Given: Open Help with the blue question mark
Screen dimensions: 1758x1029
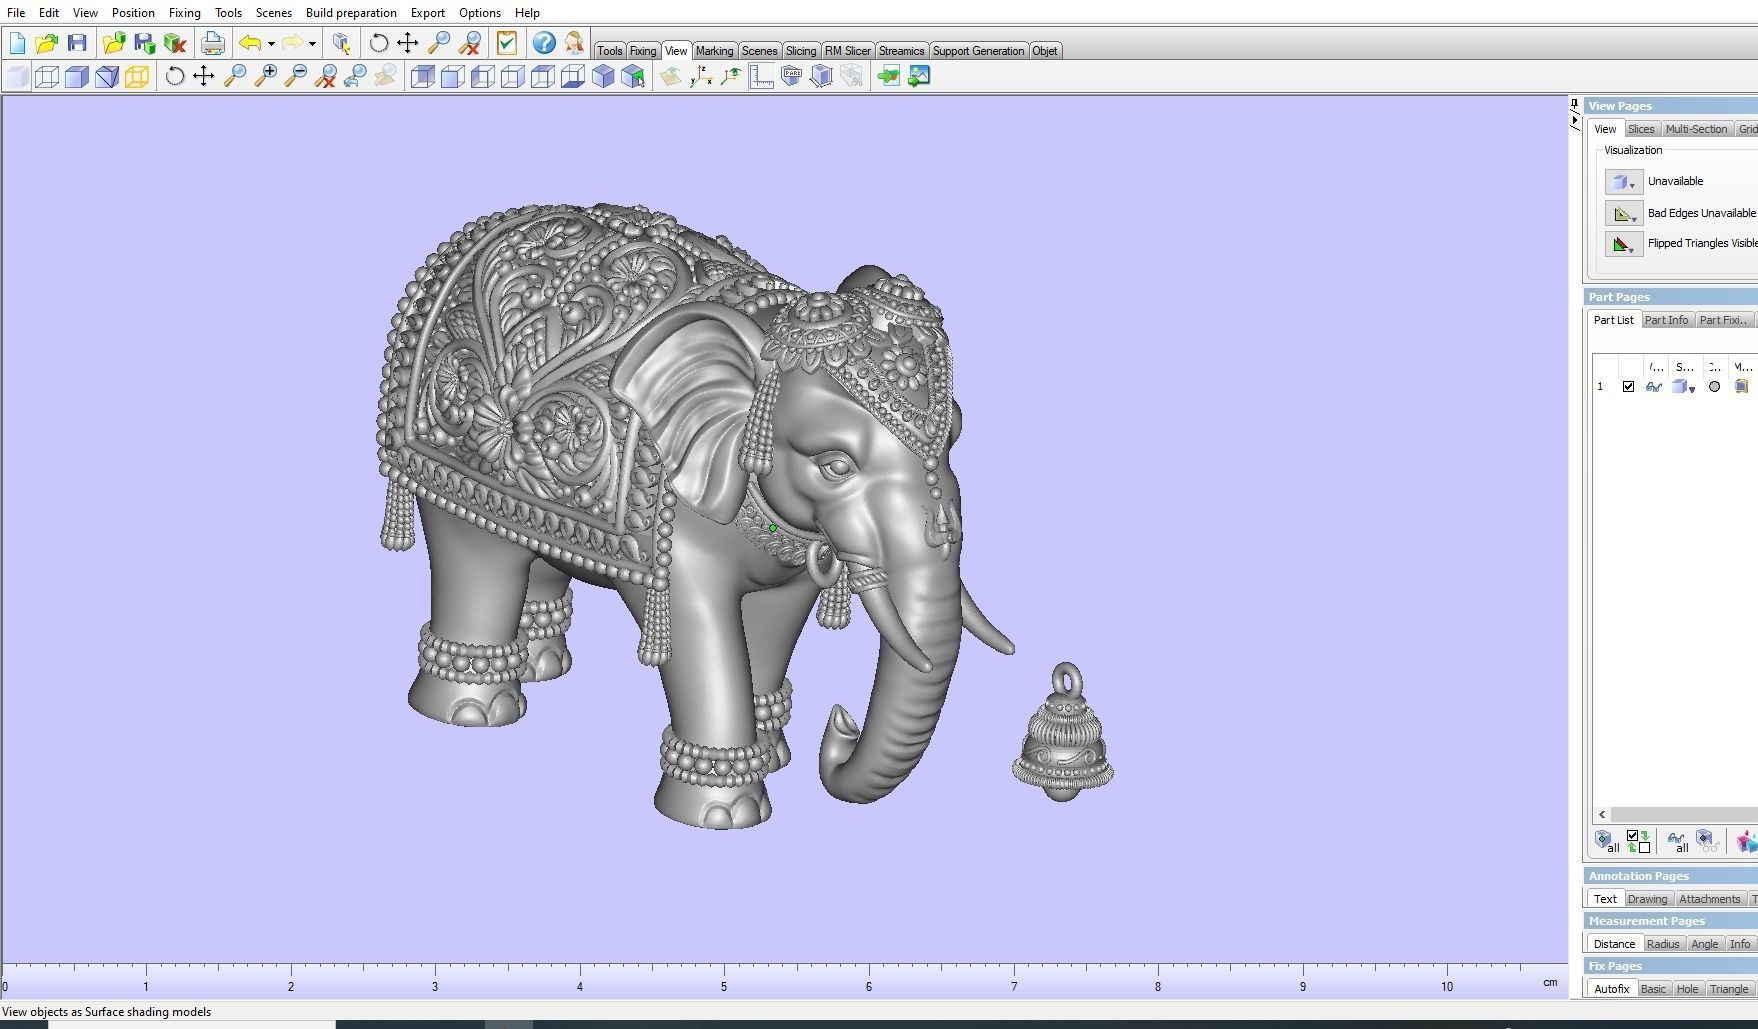Looking at the screenshot, I should (543, 43).
